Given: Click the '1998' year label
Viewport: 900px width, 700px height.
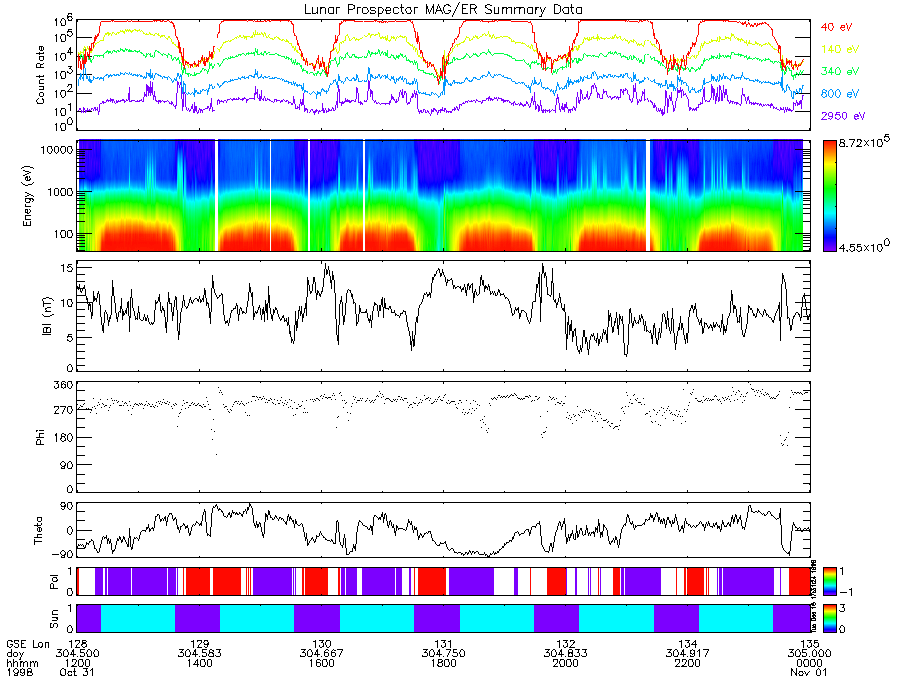Looking at the screenshot, I should tap(20, 672).
